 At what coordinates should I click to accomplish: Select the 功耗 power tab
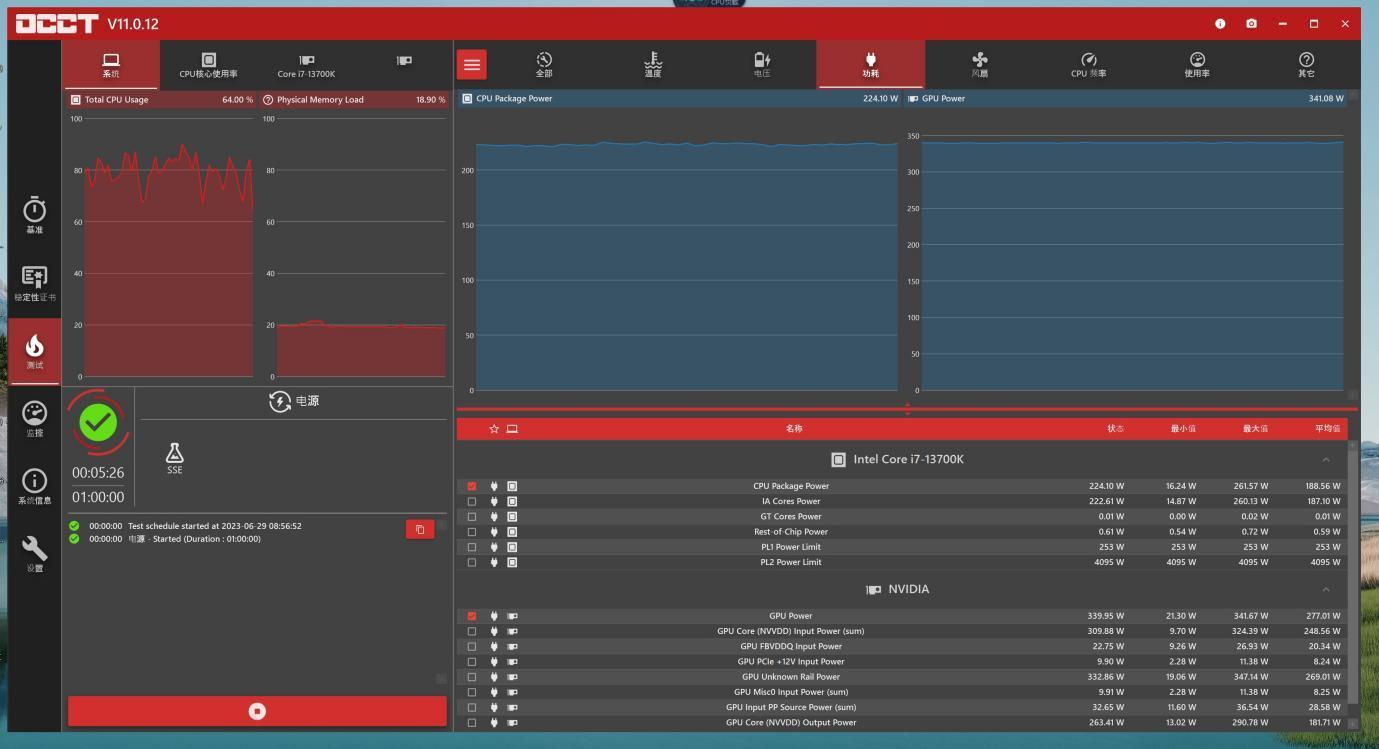[871, 65]
